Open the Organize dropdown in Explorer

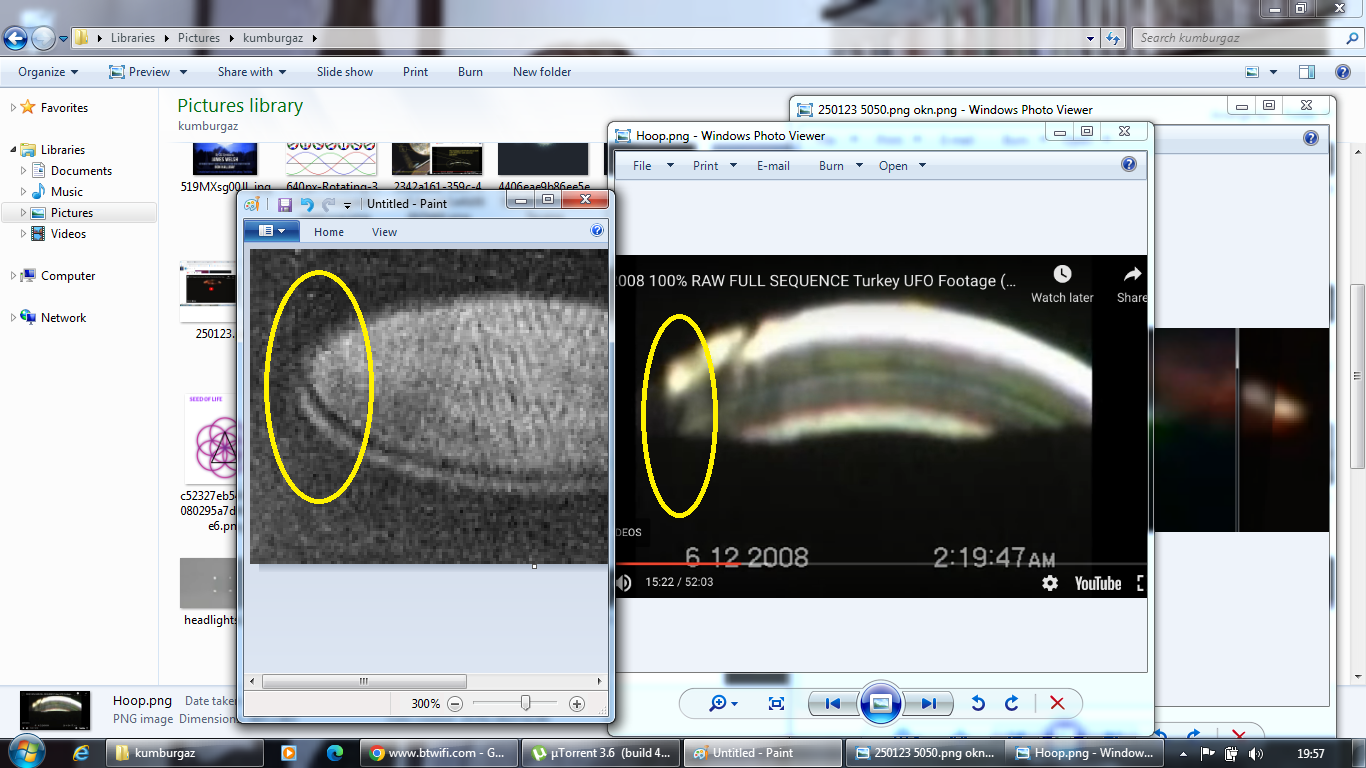coord(48,72)
